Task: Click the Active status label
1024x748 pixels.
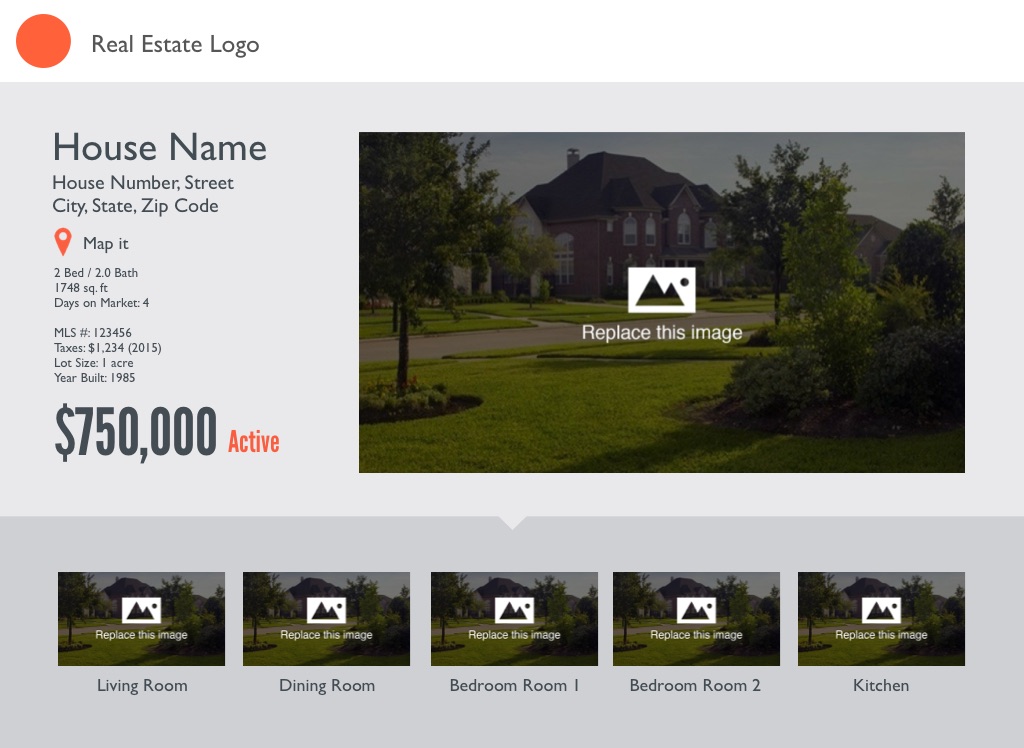Action: click(254, 442)
